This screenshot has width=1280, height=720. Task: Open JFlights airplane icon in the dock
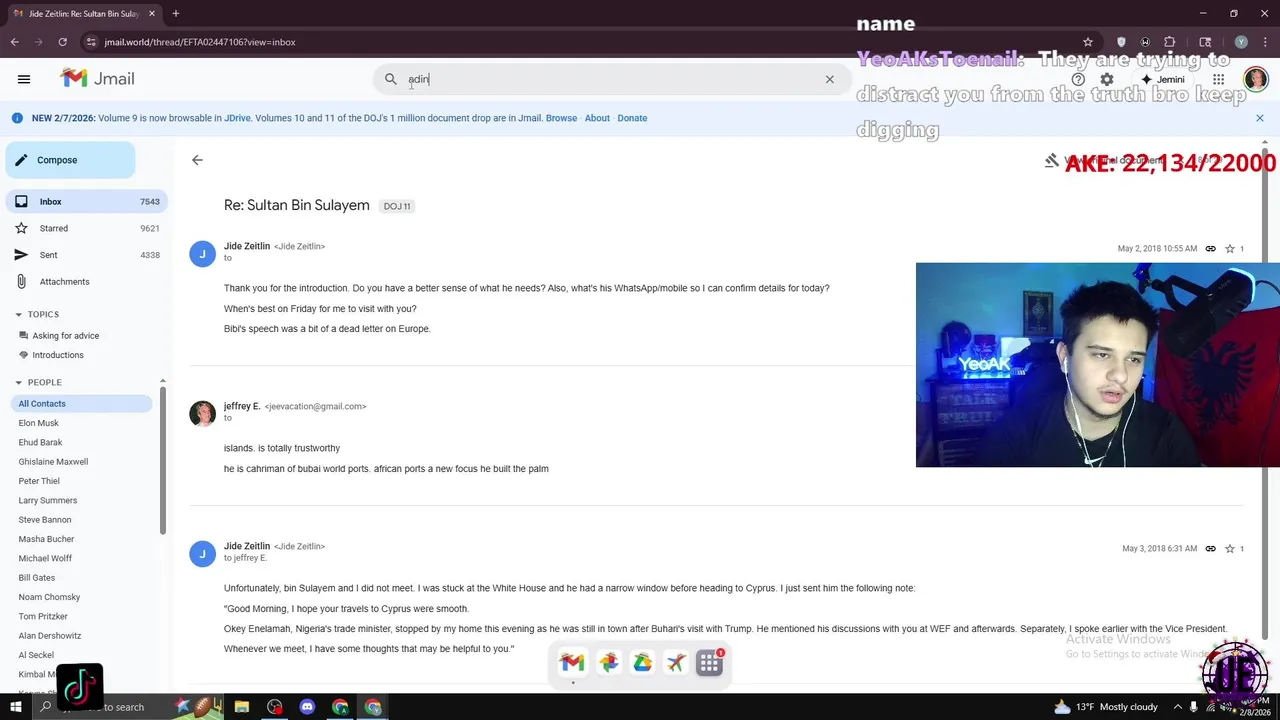pyautogui.click(x=676, y=662)
